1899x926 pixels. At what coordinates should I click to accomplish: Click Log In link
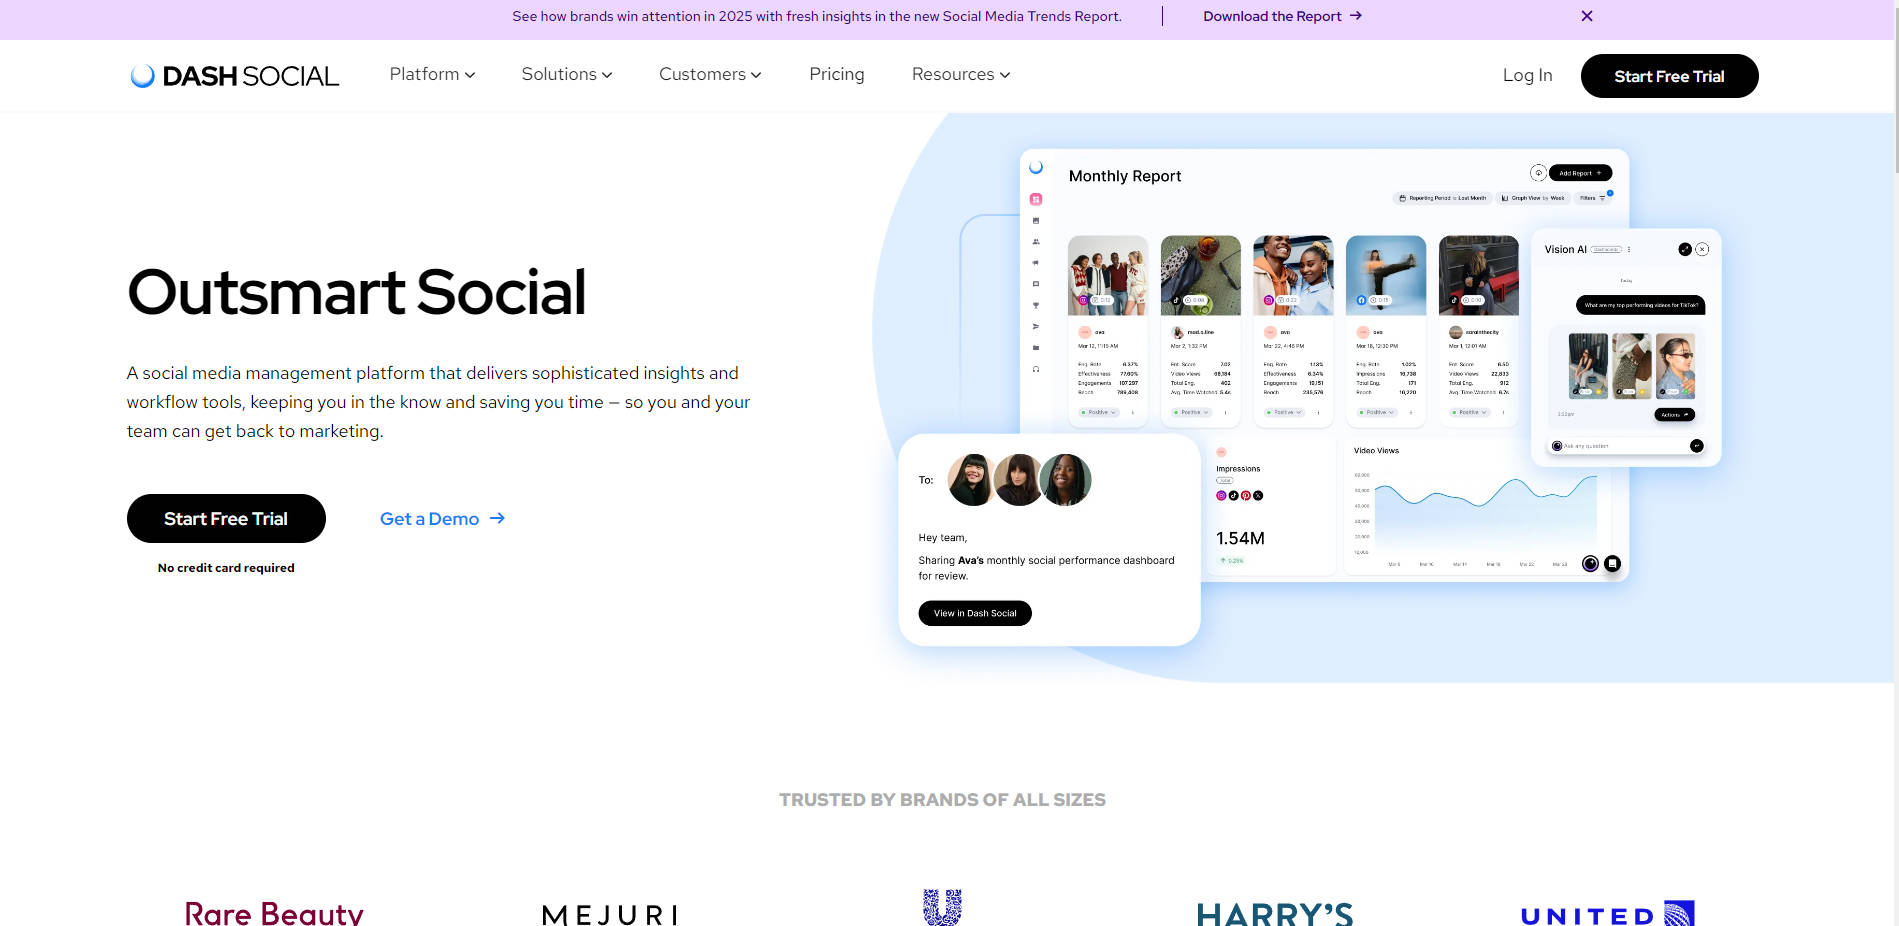click(1527, 75)
